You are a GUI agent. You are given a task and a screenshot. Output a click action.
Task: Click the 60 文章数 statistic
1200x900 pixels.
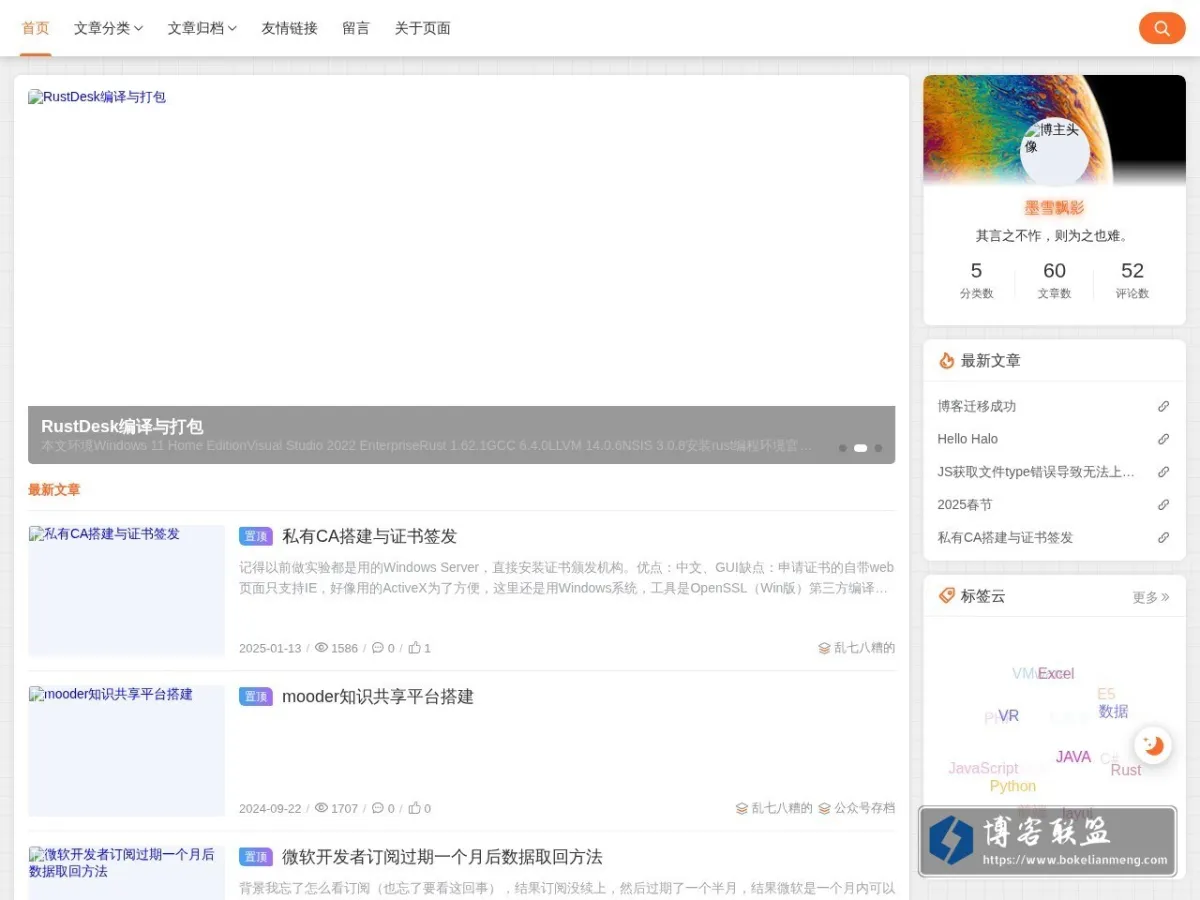(x=1054, y=280)
